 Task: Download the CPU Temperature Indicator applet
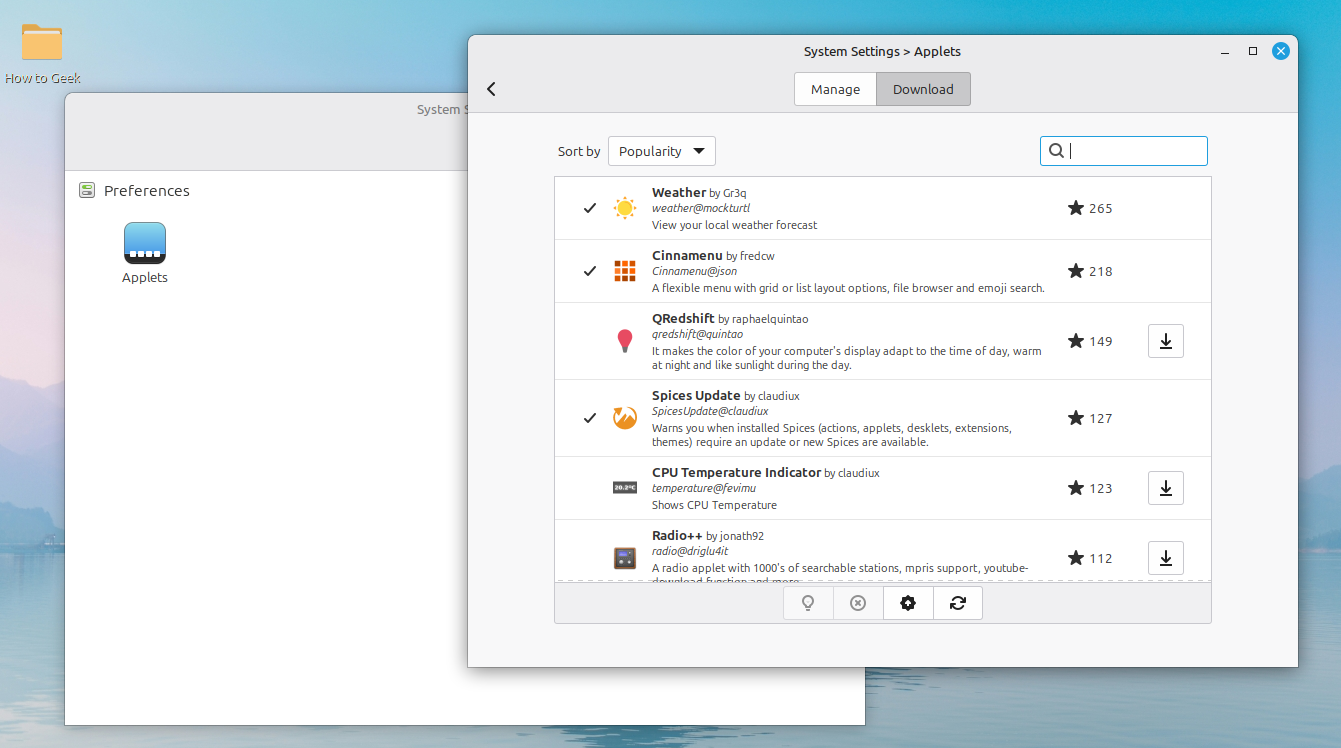pos(1165,488)
